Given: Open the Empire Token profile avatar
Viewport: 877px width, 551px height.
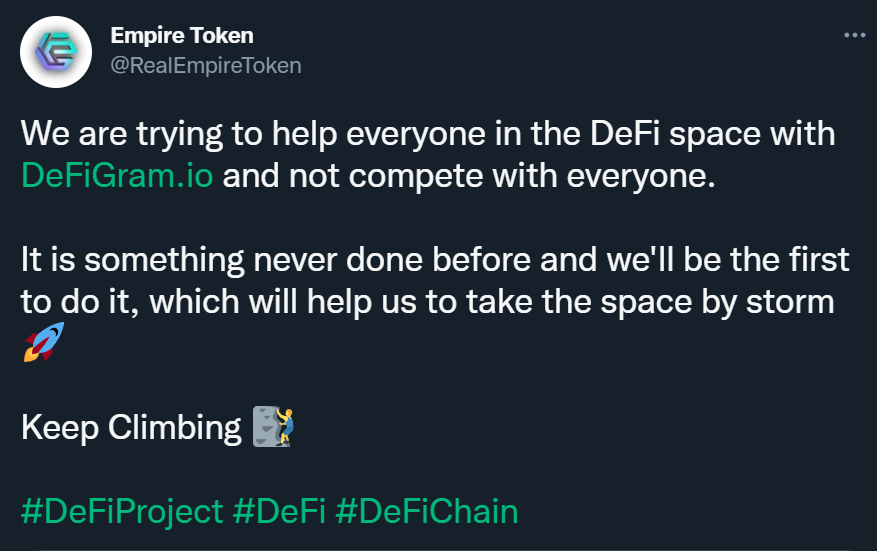Looking at the screenshot, I should click(56, 51).
